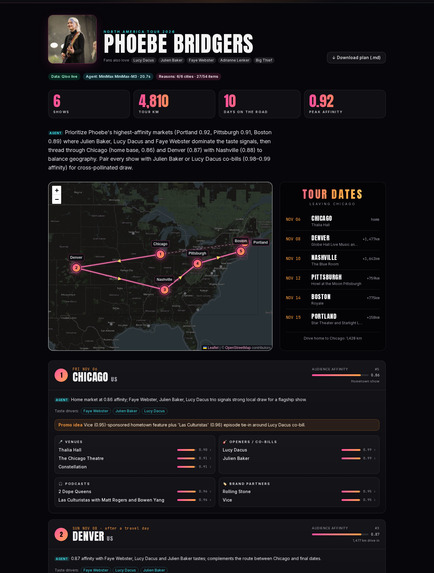Open the Phoebe Bridgers artist photo

point(72,39)
